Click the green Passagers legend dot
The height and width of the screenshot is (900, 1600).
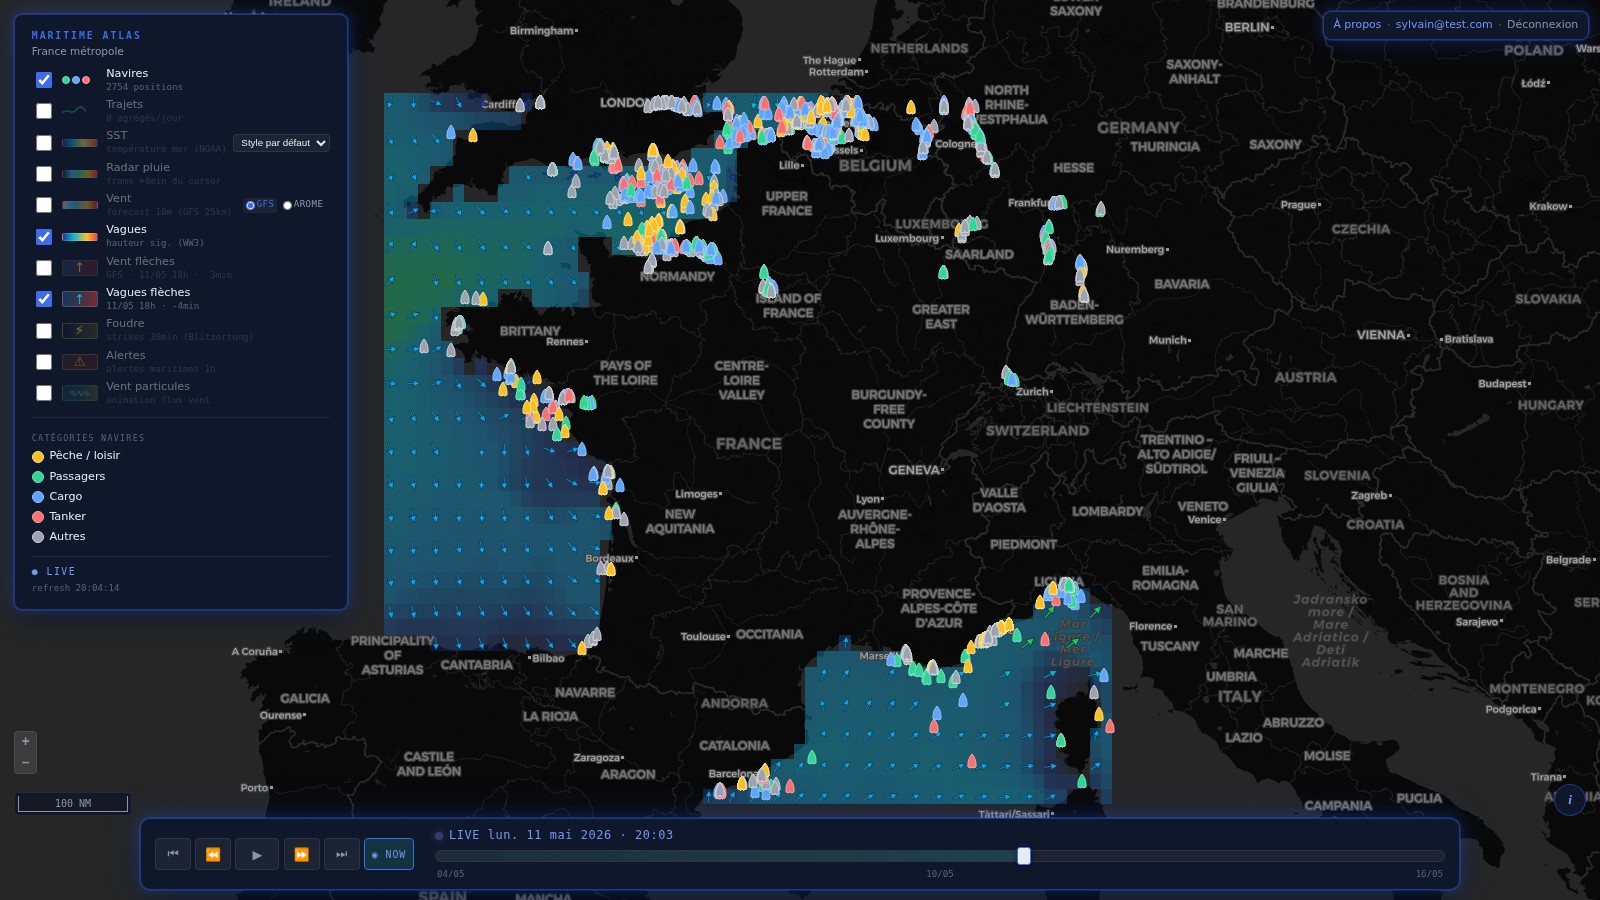(x=38, y=477)
